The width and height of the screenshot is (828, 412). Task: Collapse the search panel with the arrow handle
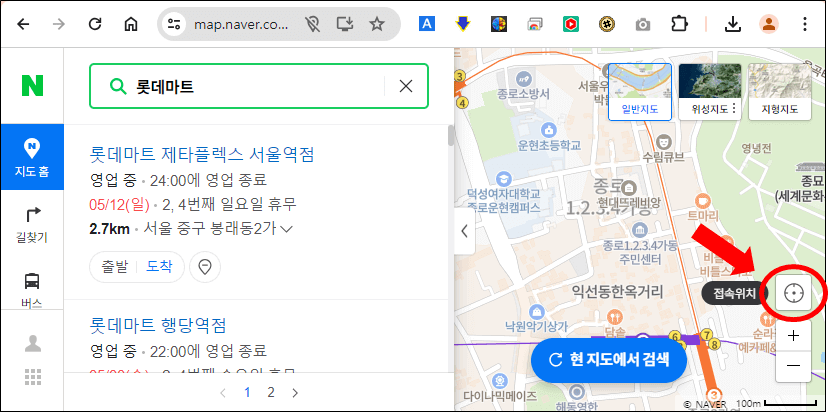tap(464, 231)
